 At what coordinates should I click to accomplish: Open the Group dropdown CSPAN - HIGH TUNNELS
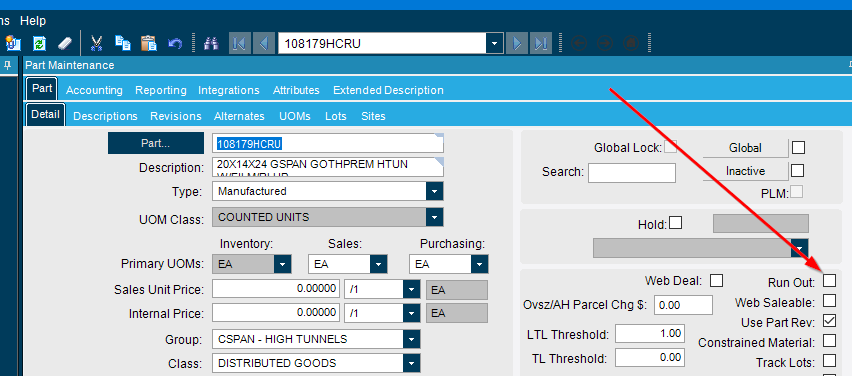pos(412,340)
